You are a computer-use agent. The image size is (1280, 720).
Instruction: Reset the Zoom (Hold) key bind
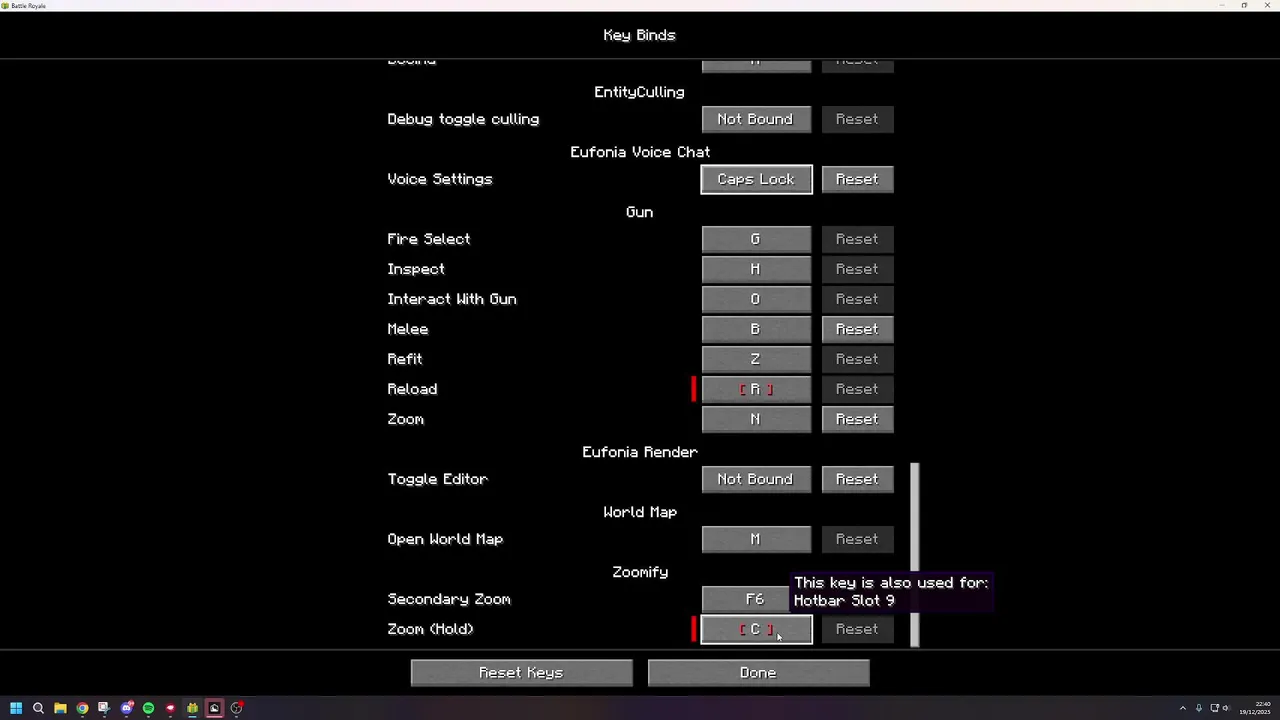pos(857,629)
